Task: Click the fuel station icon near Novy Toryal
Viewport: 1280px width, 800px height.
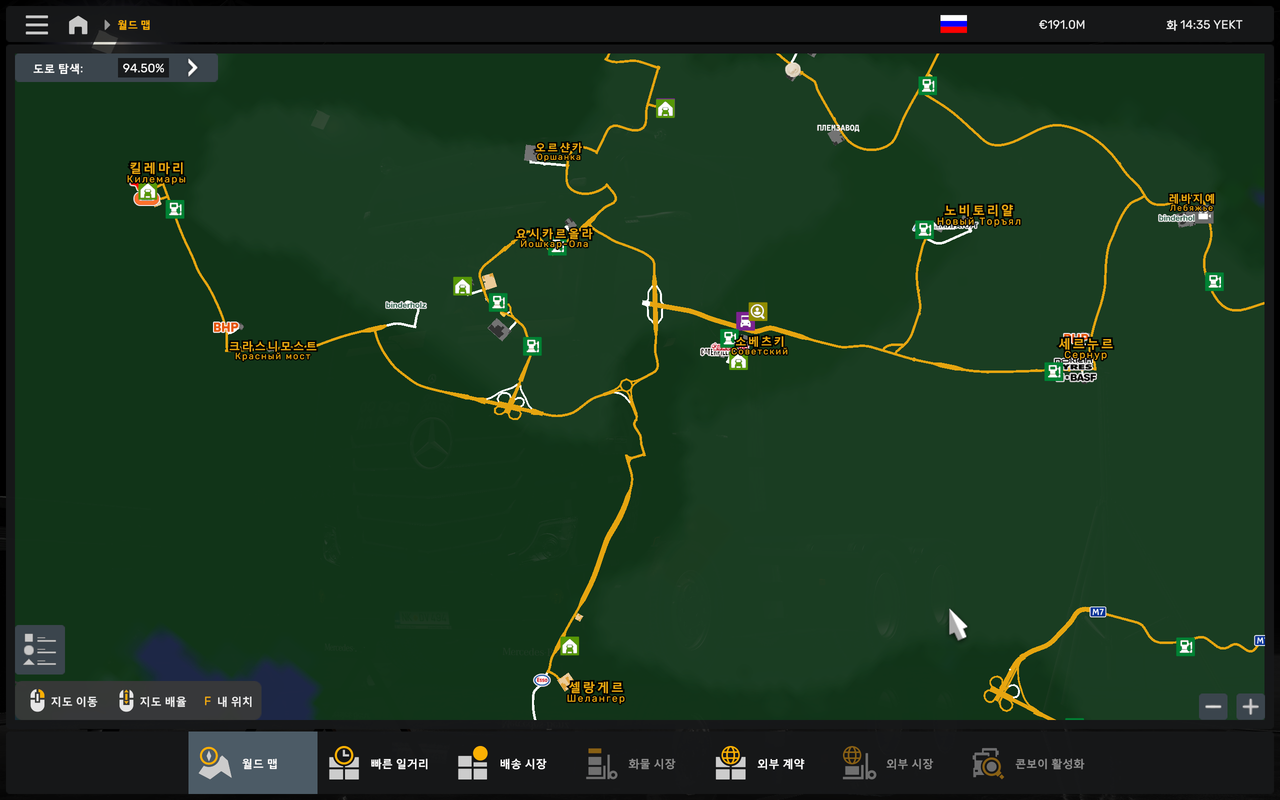Action: pyautogui.click(x=922, y=230)
